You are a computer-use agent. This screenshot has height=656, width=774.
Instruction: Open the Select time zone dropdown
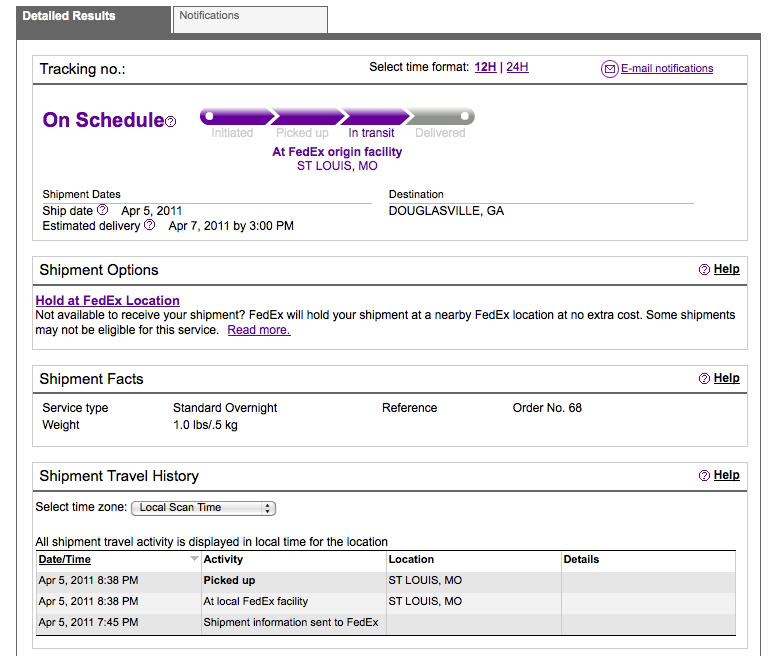203,508
